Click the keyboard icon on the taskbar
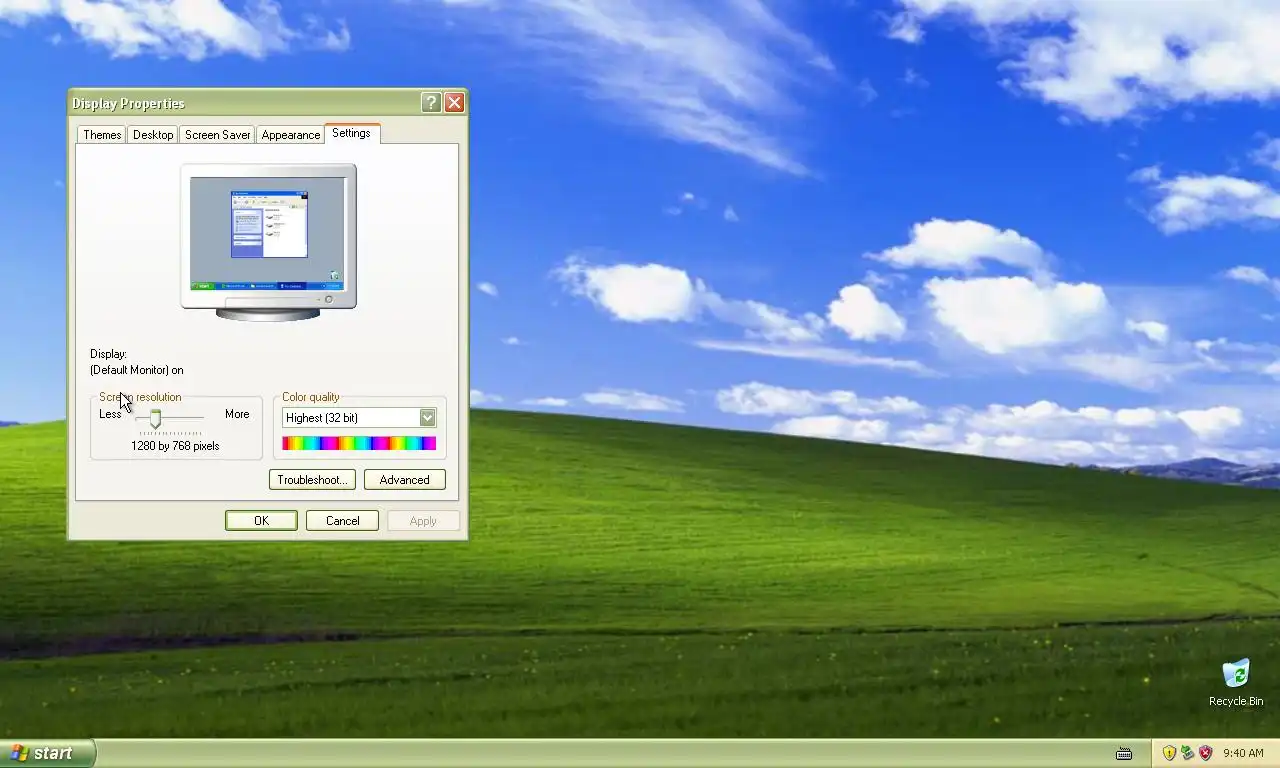1280x768 pixels. click(1124, 753)
